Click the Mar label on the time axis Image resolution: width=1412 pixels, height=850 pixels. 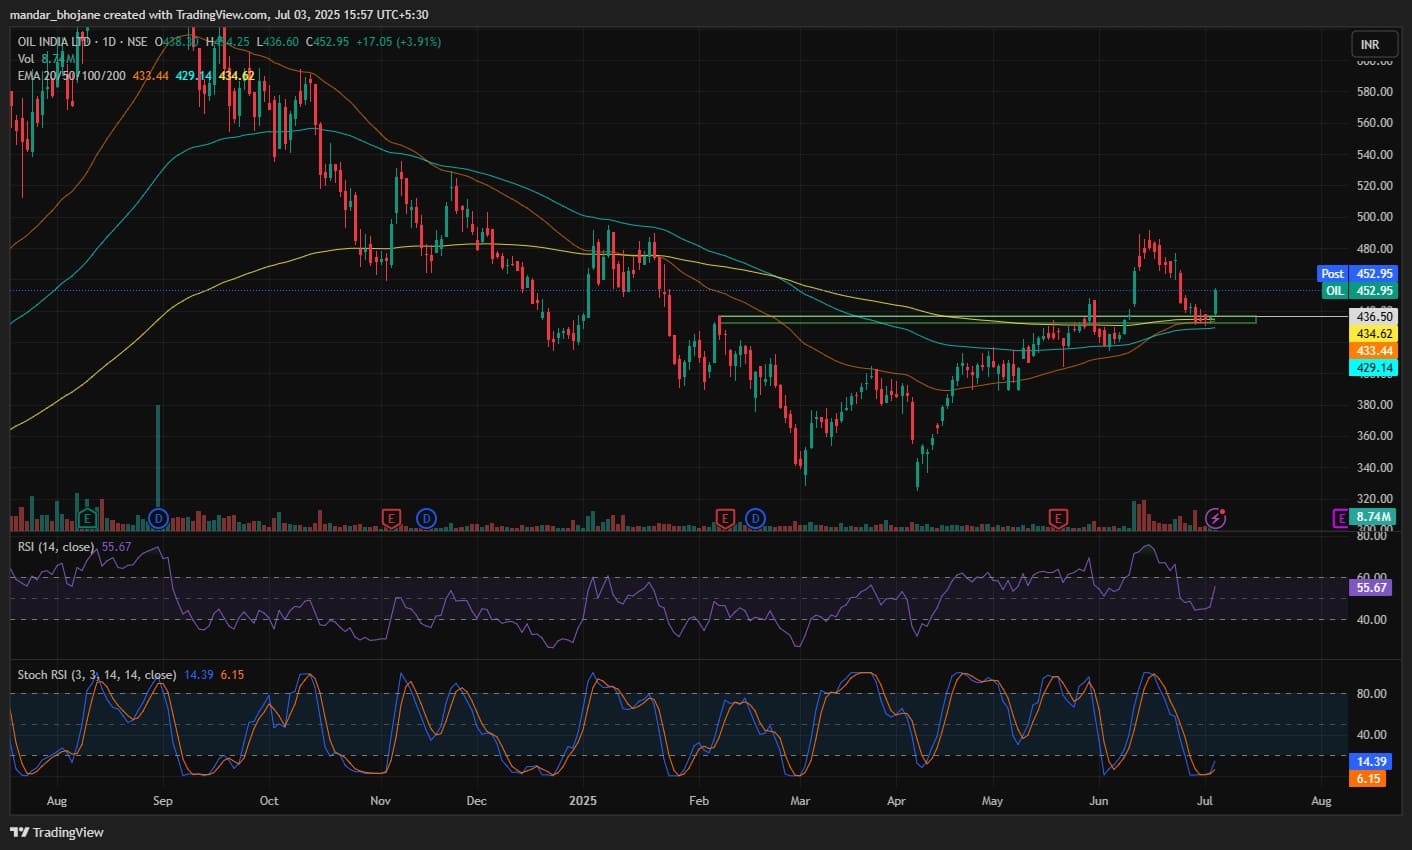click(800, 801)
